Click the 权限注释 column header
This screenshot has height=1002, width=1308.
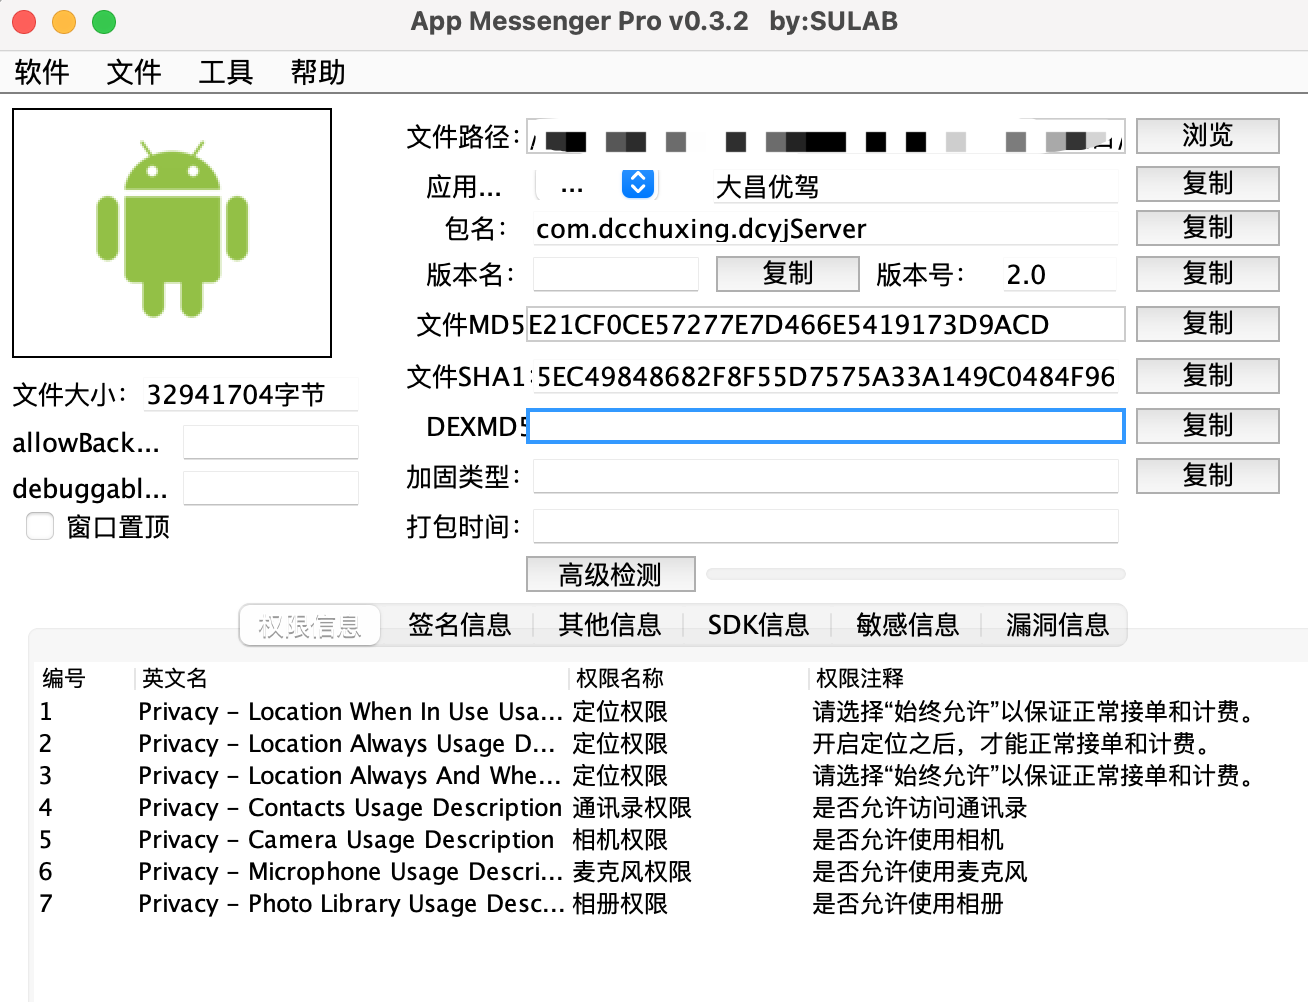point(860,679)
